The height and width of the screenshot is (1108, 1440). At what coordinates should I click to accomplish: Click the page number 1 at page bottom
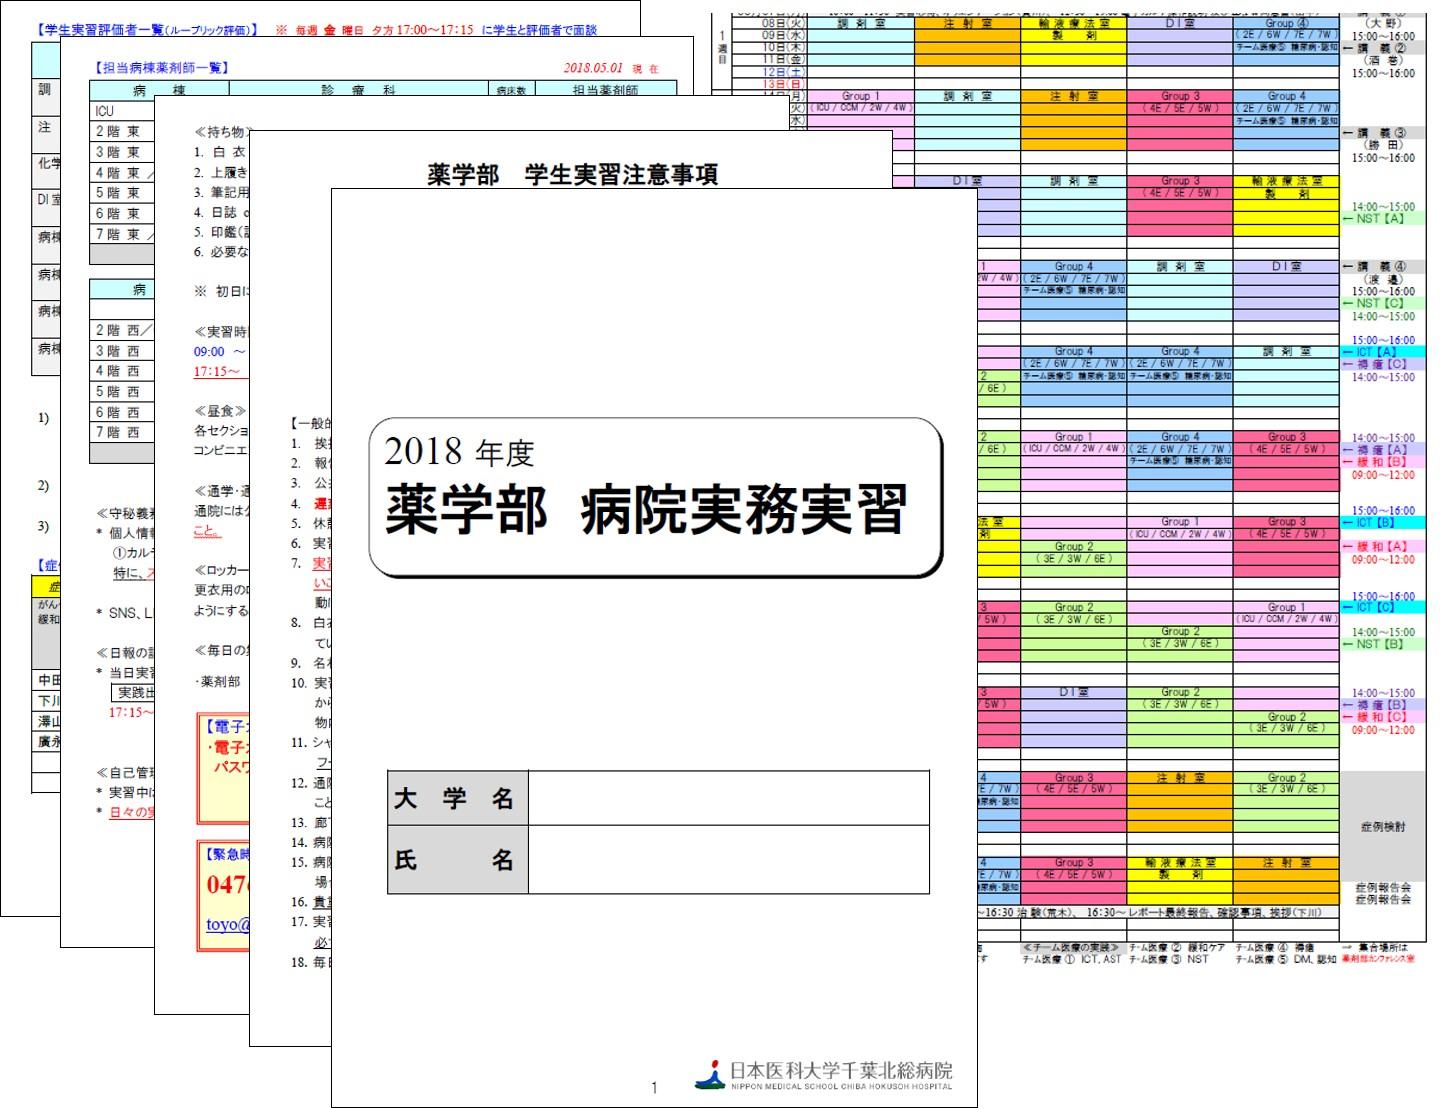click(x=655, y=1083)
